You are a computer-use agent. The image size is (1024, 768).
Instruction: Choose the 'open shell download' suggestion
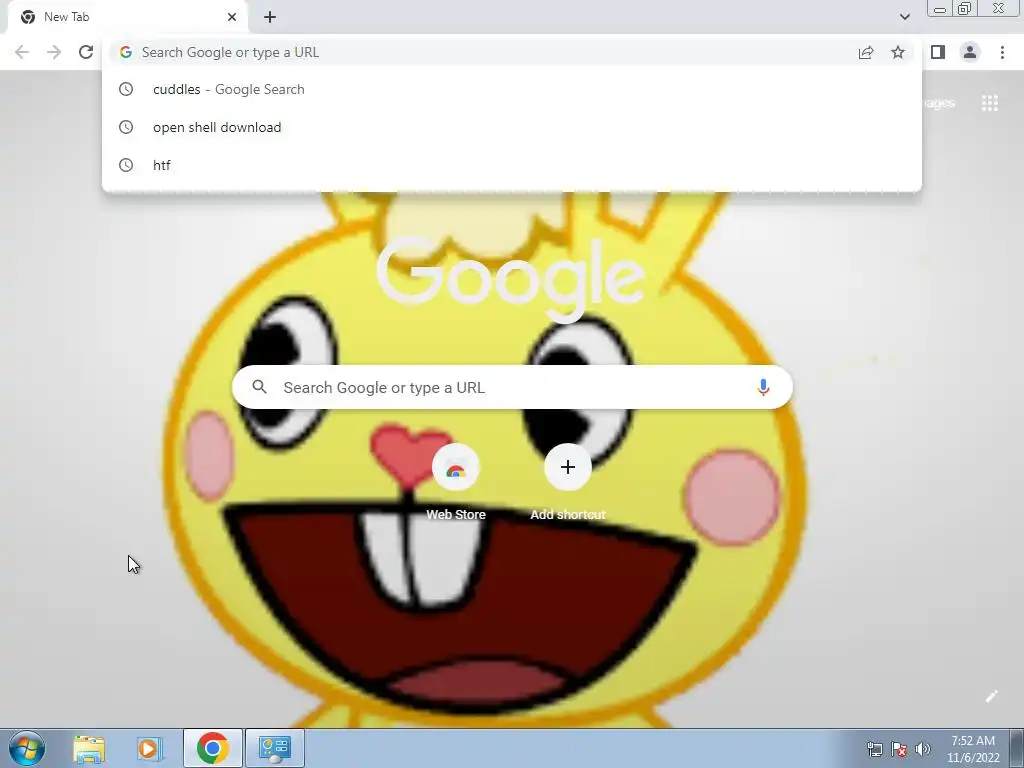click(x=512, y=127)
